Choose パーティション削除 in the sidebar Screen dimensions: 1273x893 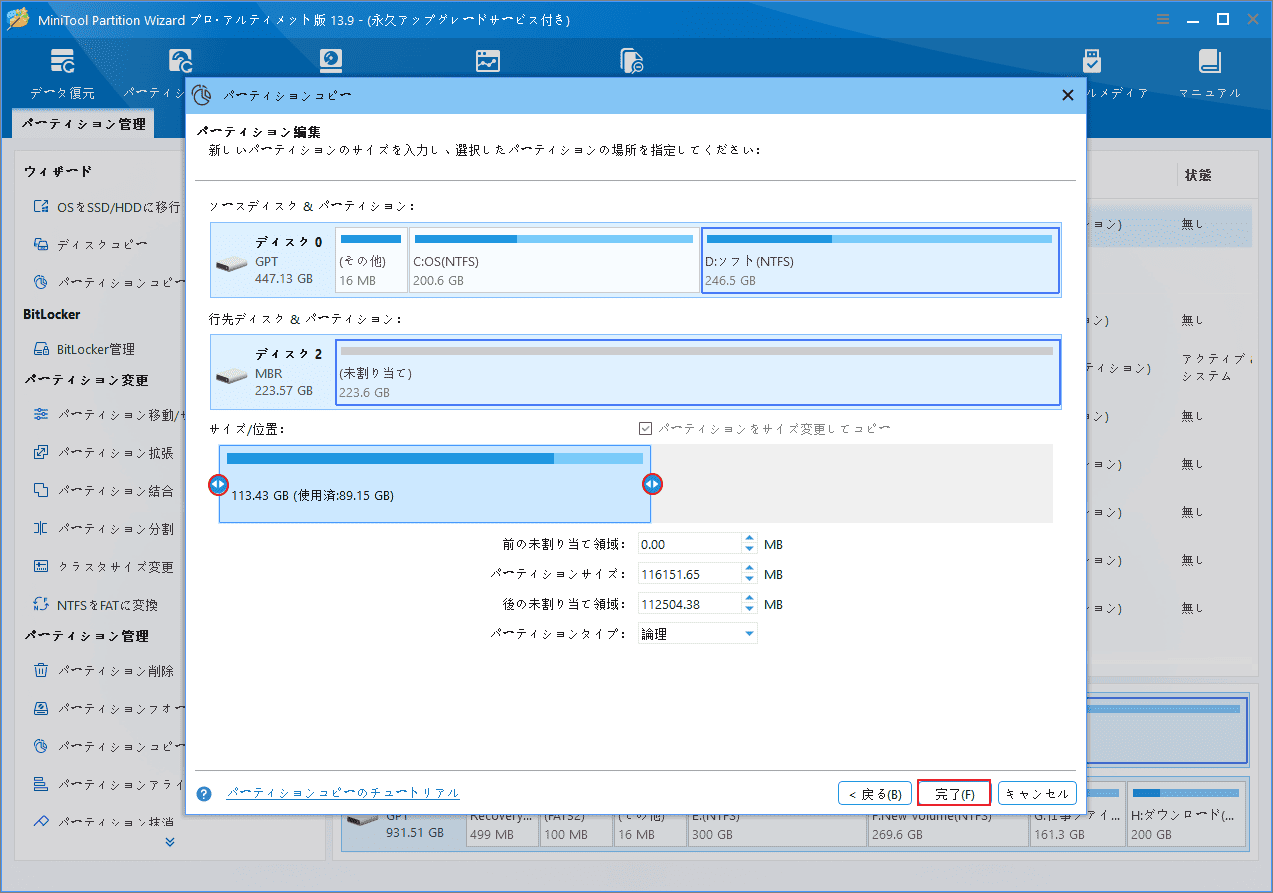pyautogui.click(x=104, y=671)
